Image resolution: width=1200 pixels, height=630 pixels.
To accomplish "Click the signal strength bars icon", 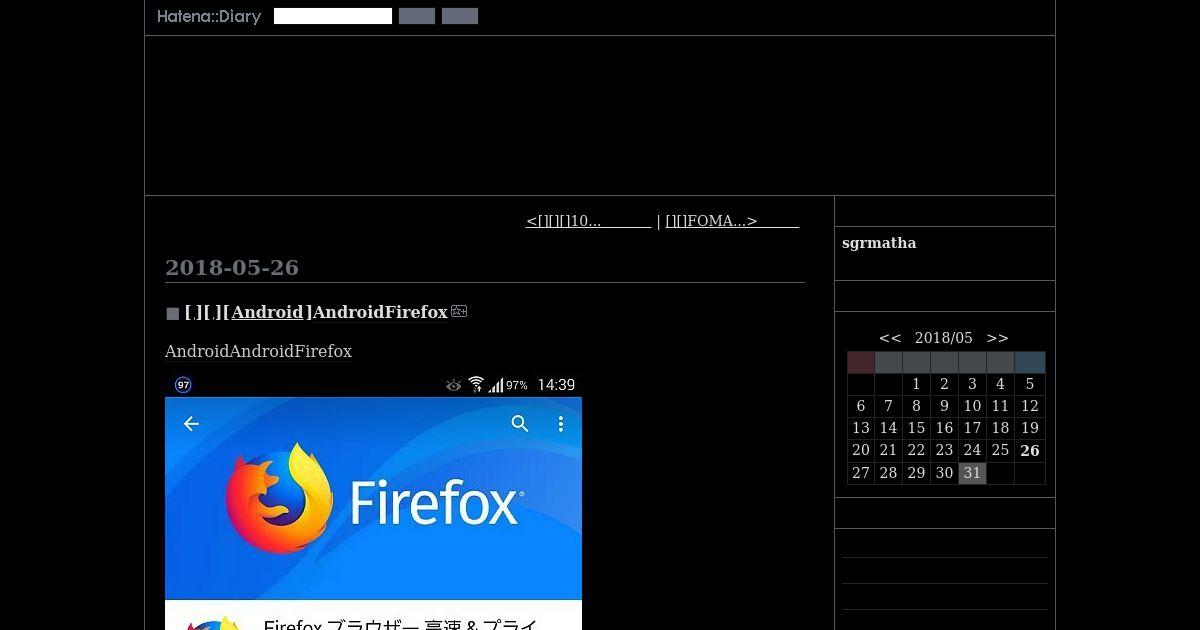I will (496, 385).
